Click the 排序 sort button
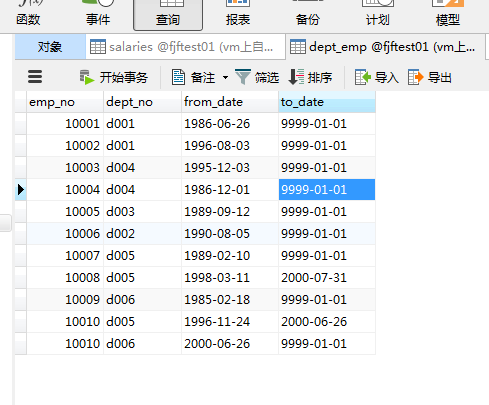The height and width of the screenshot is (405, 489). coord(310,78)
